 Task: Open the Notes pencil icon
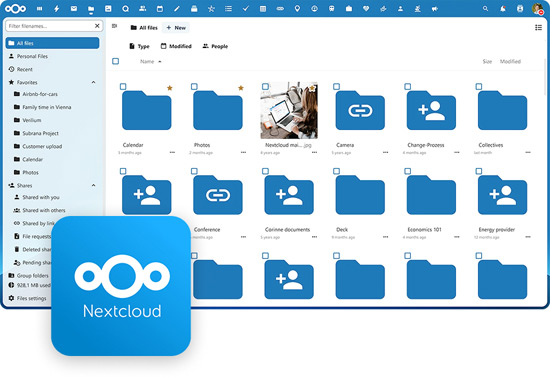[177, 9]
